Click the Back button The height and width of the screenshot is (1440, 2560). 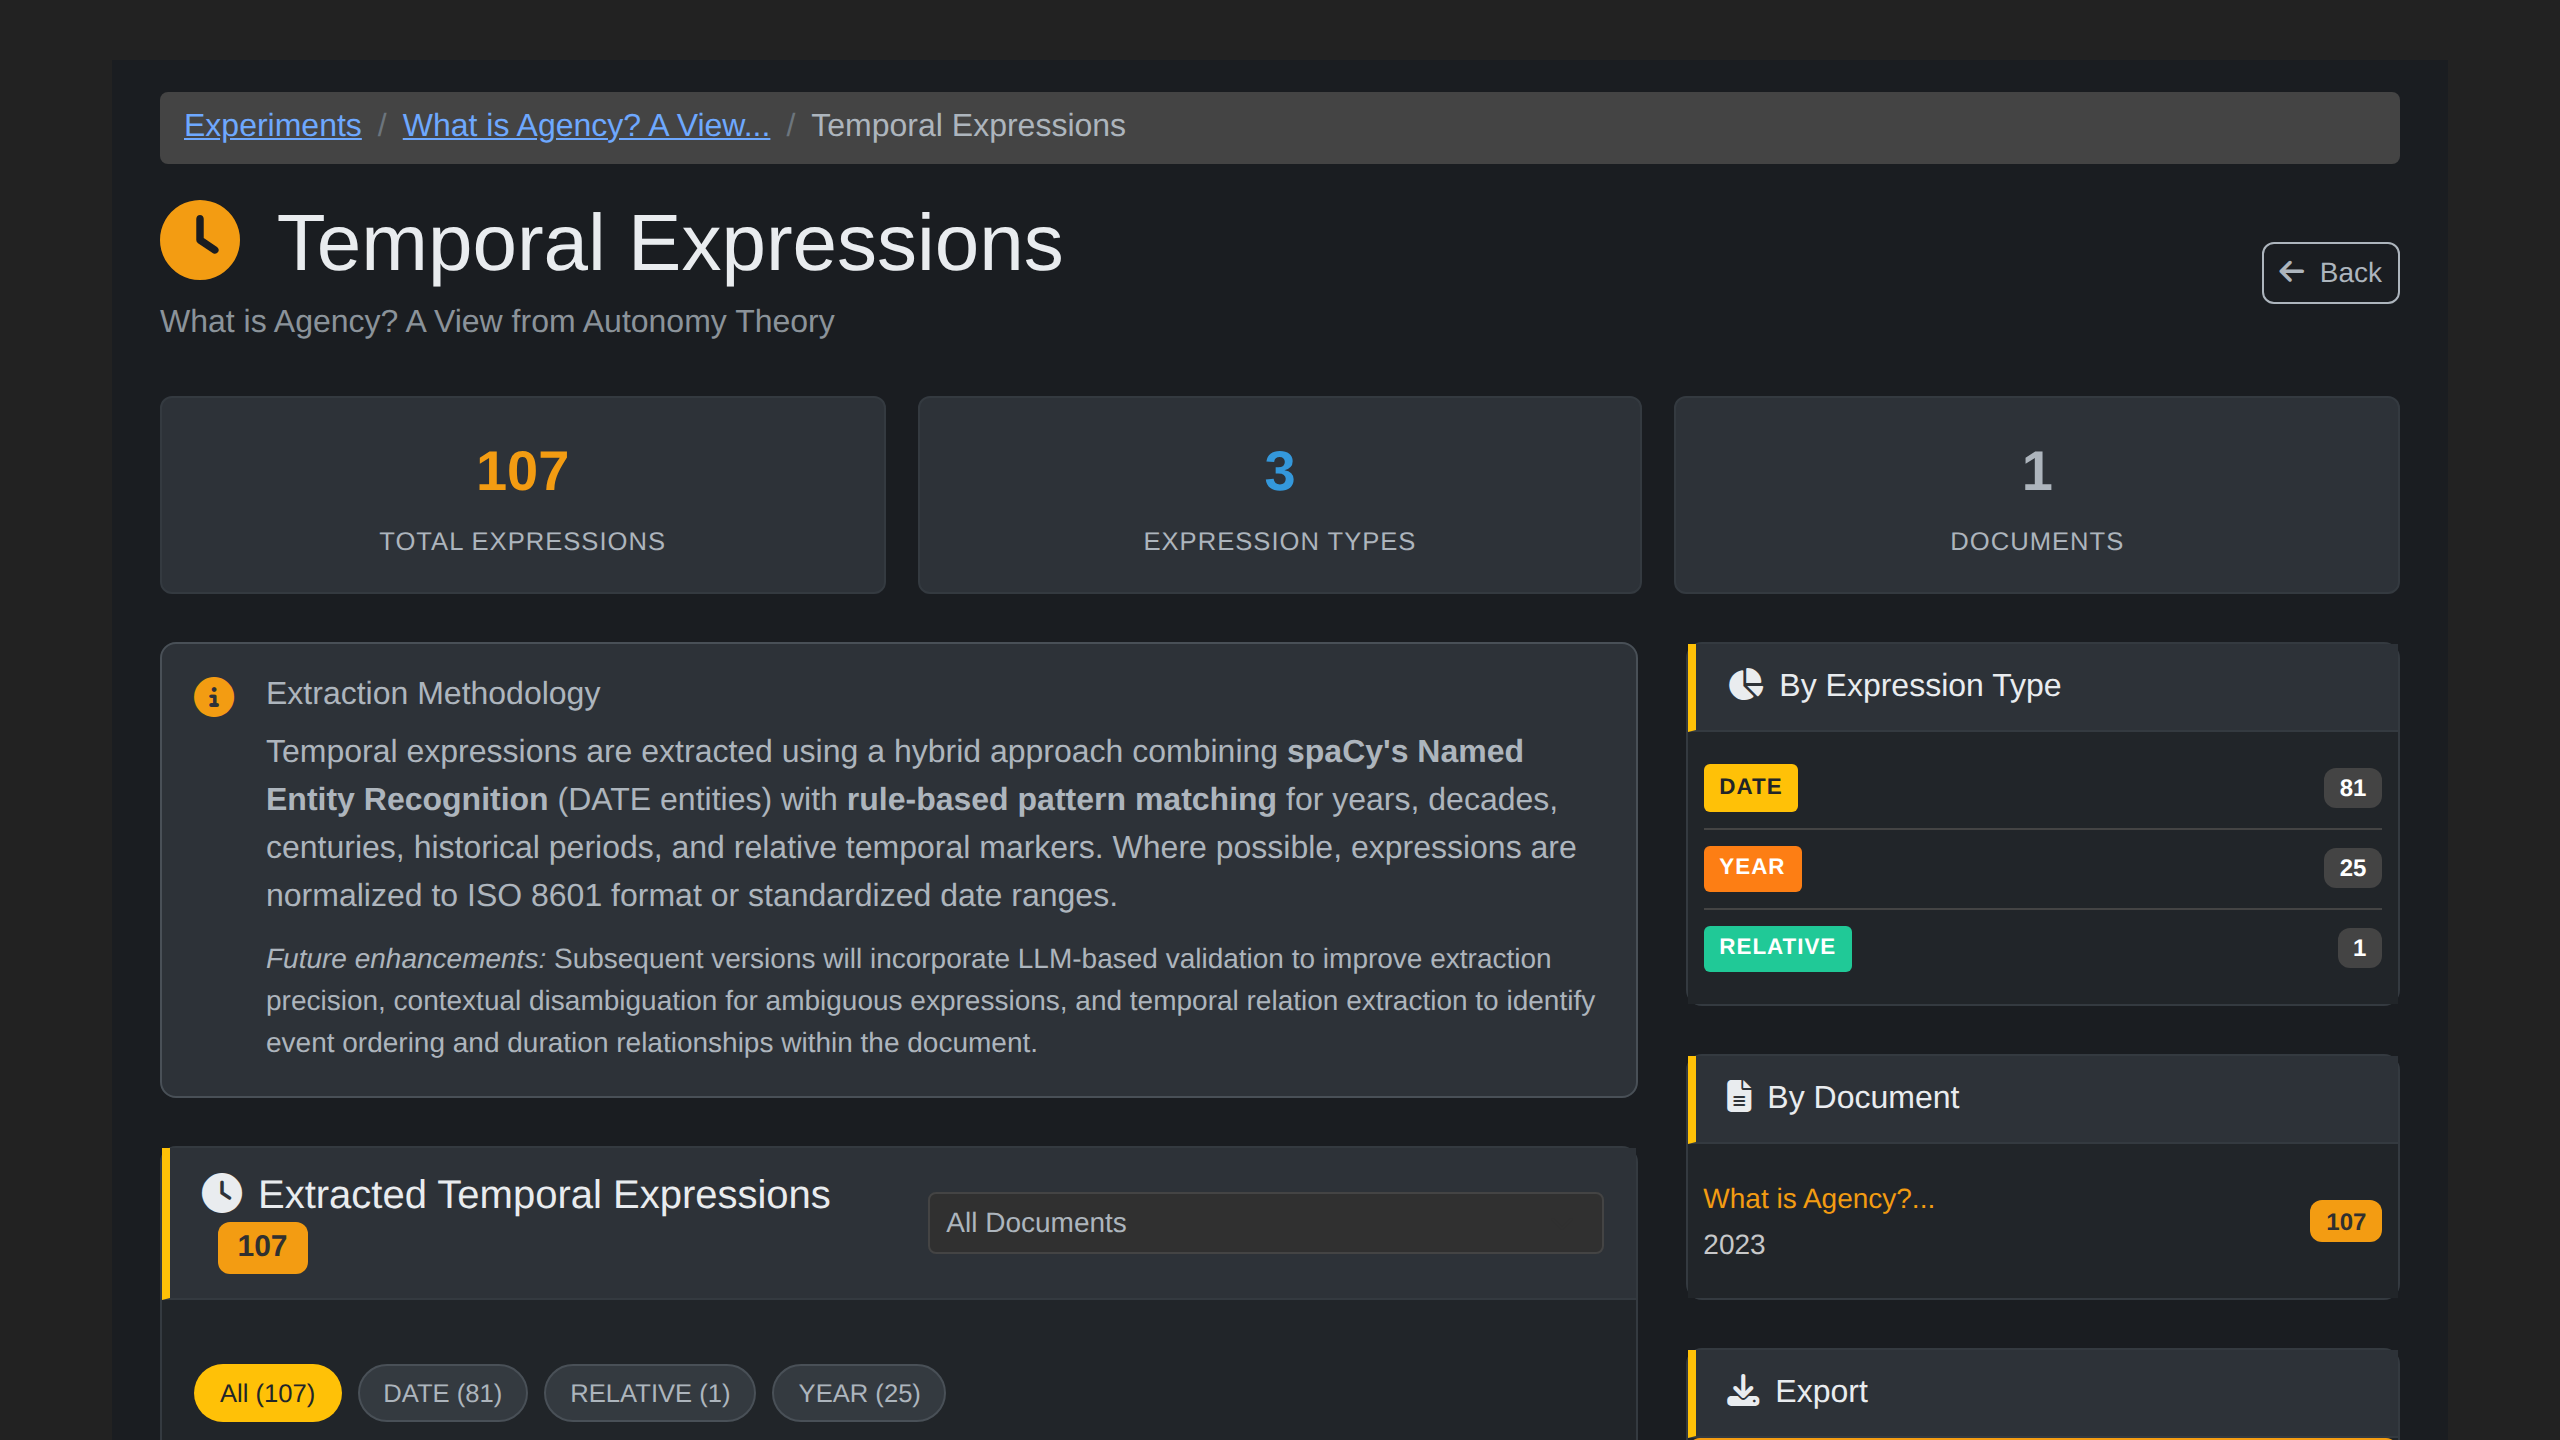click(2330, 272)
